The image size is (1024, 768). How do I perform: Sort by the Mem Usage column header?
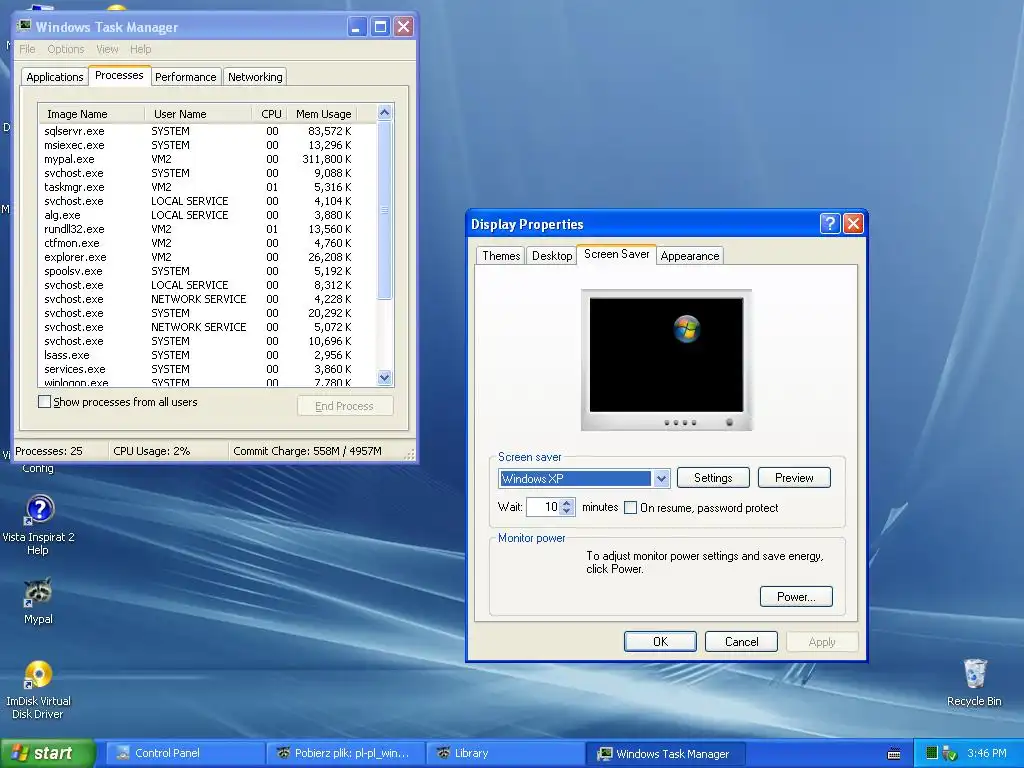tap(323, 114)
